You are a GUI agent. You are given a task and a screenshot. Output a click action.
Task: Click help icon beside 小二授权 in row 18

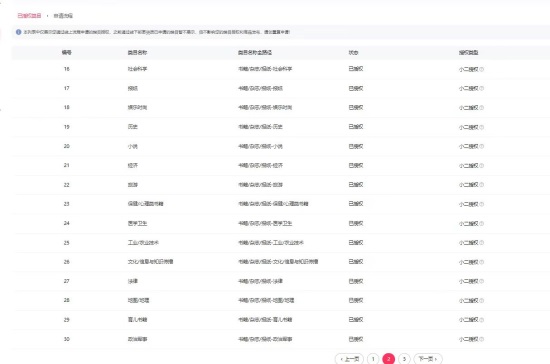tap(482, 108)
